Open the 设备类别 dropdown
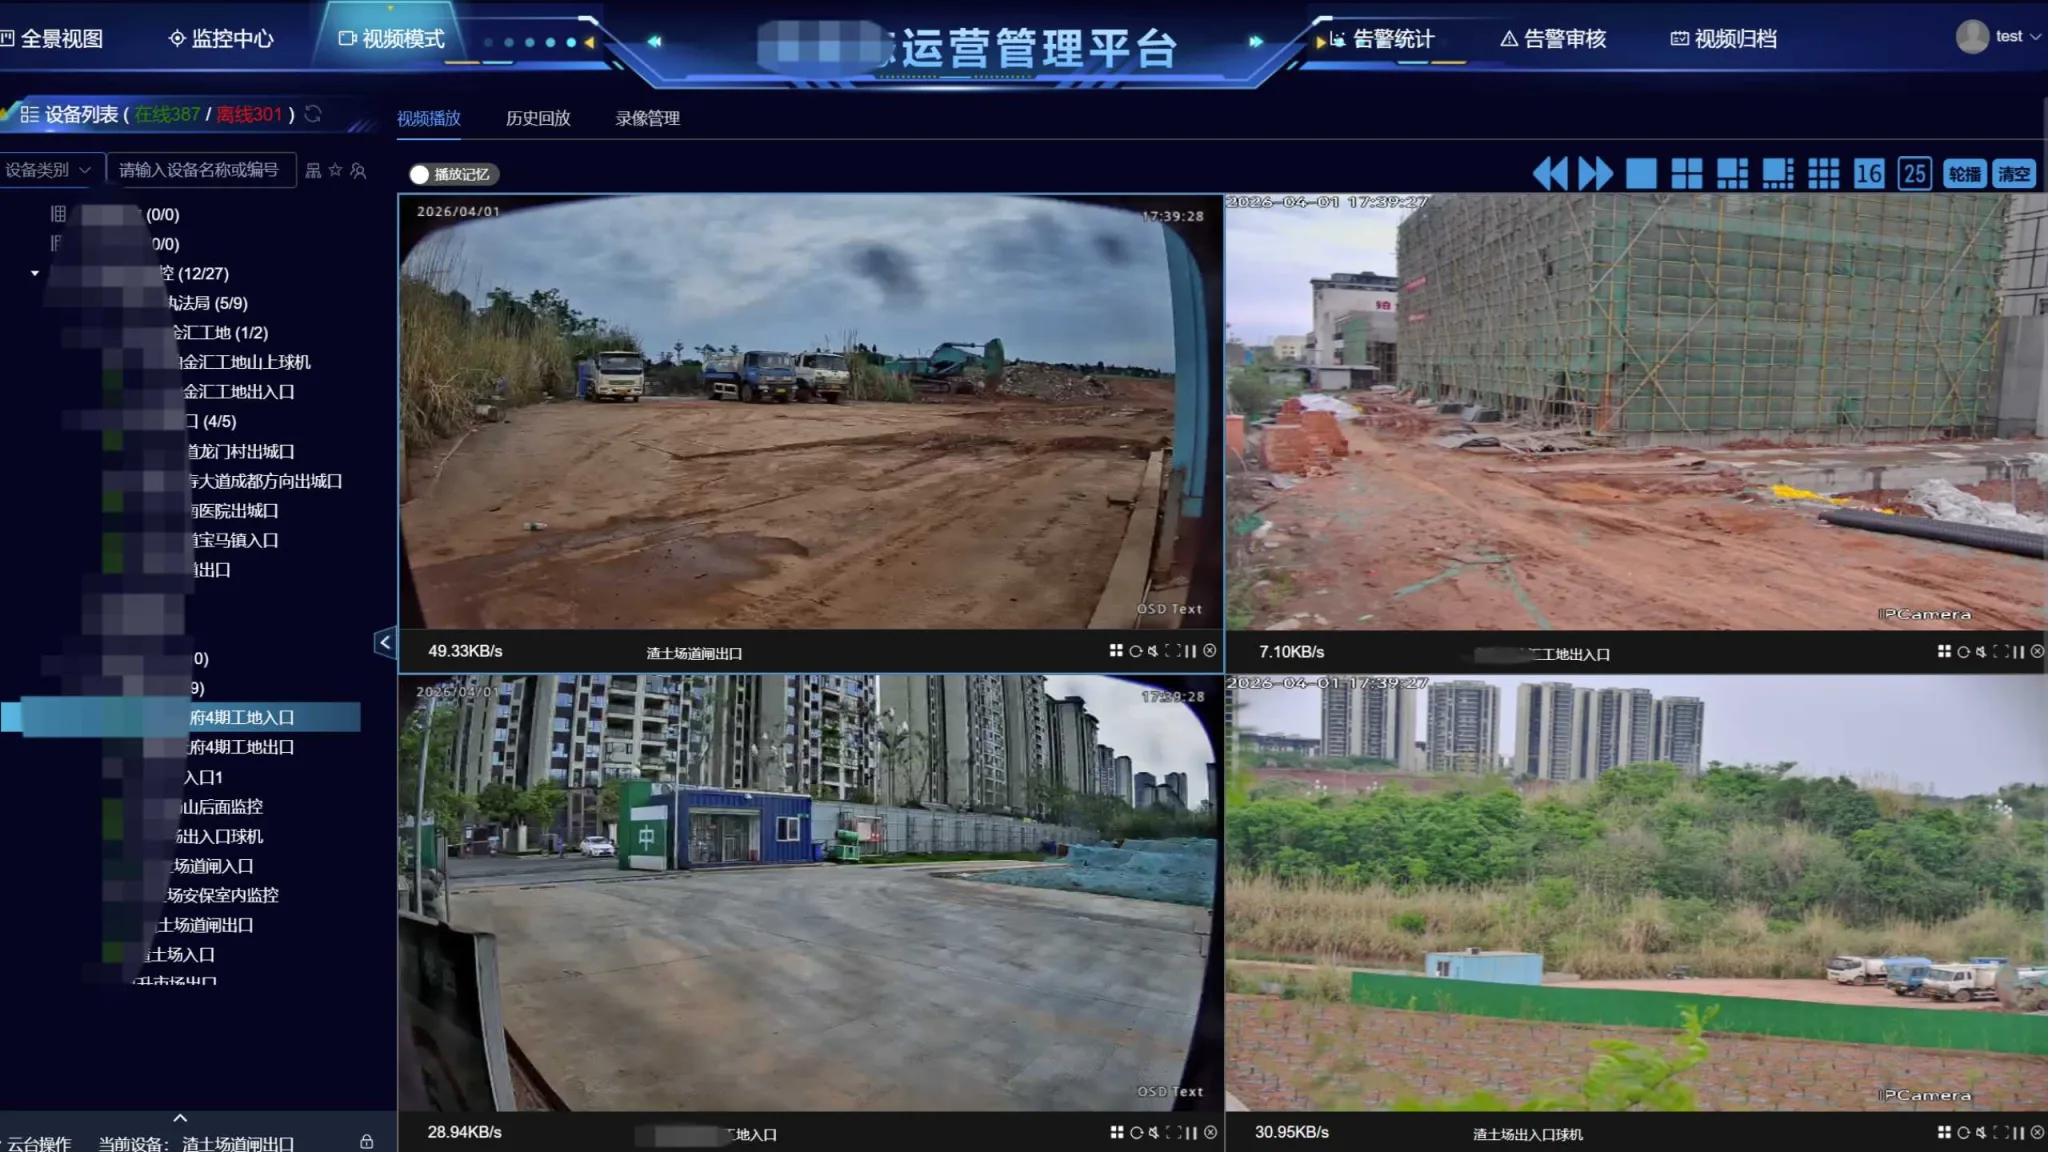2048x1152 pixels. (x=48, y=170)
